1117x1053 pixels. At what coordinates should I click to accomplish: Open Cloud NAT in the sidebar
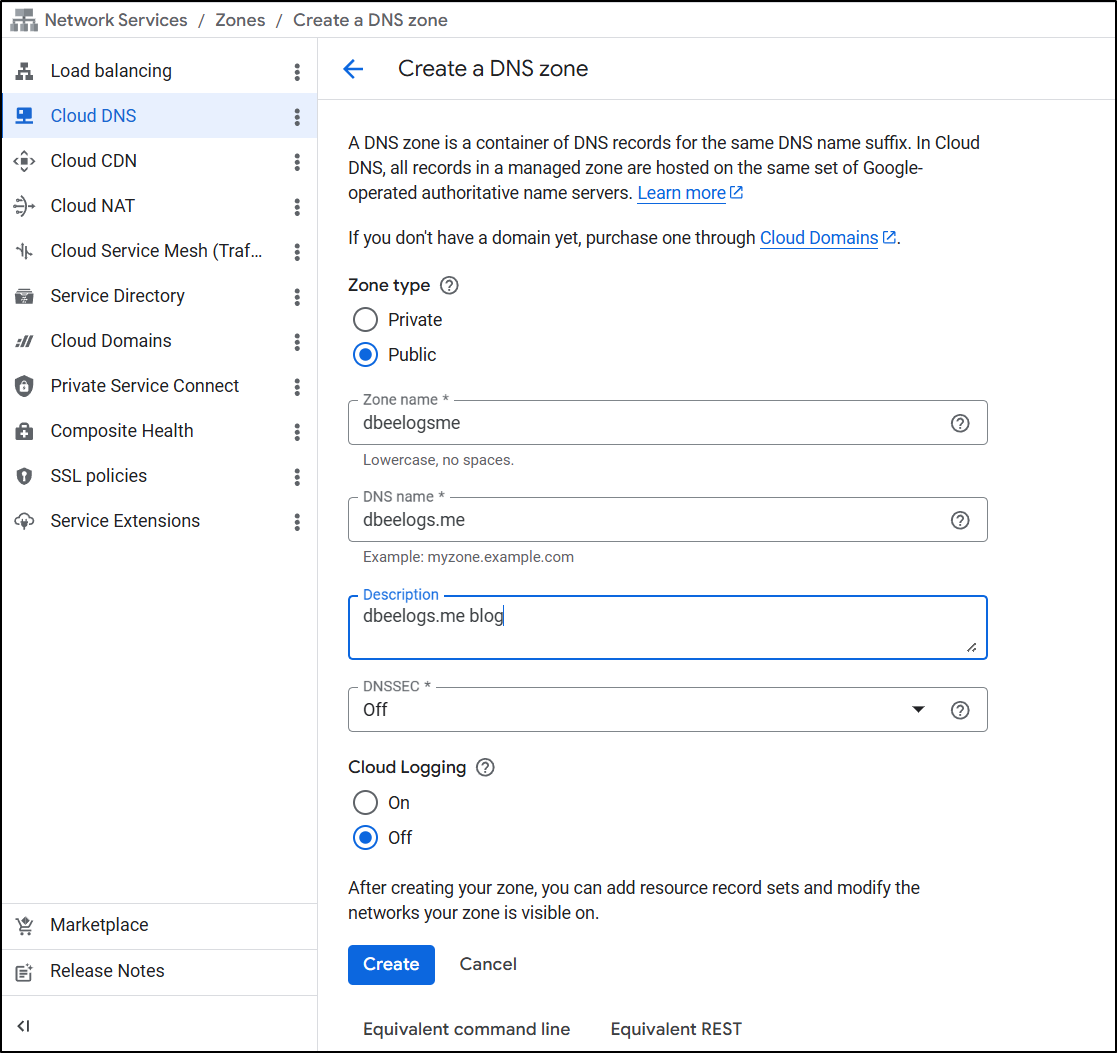pyautogui.click(x=93, y=206)
